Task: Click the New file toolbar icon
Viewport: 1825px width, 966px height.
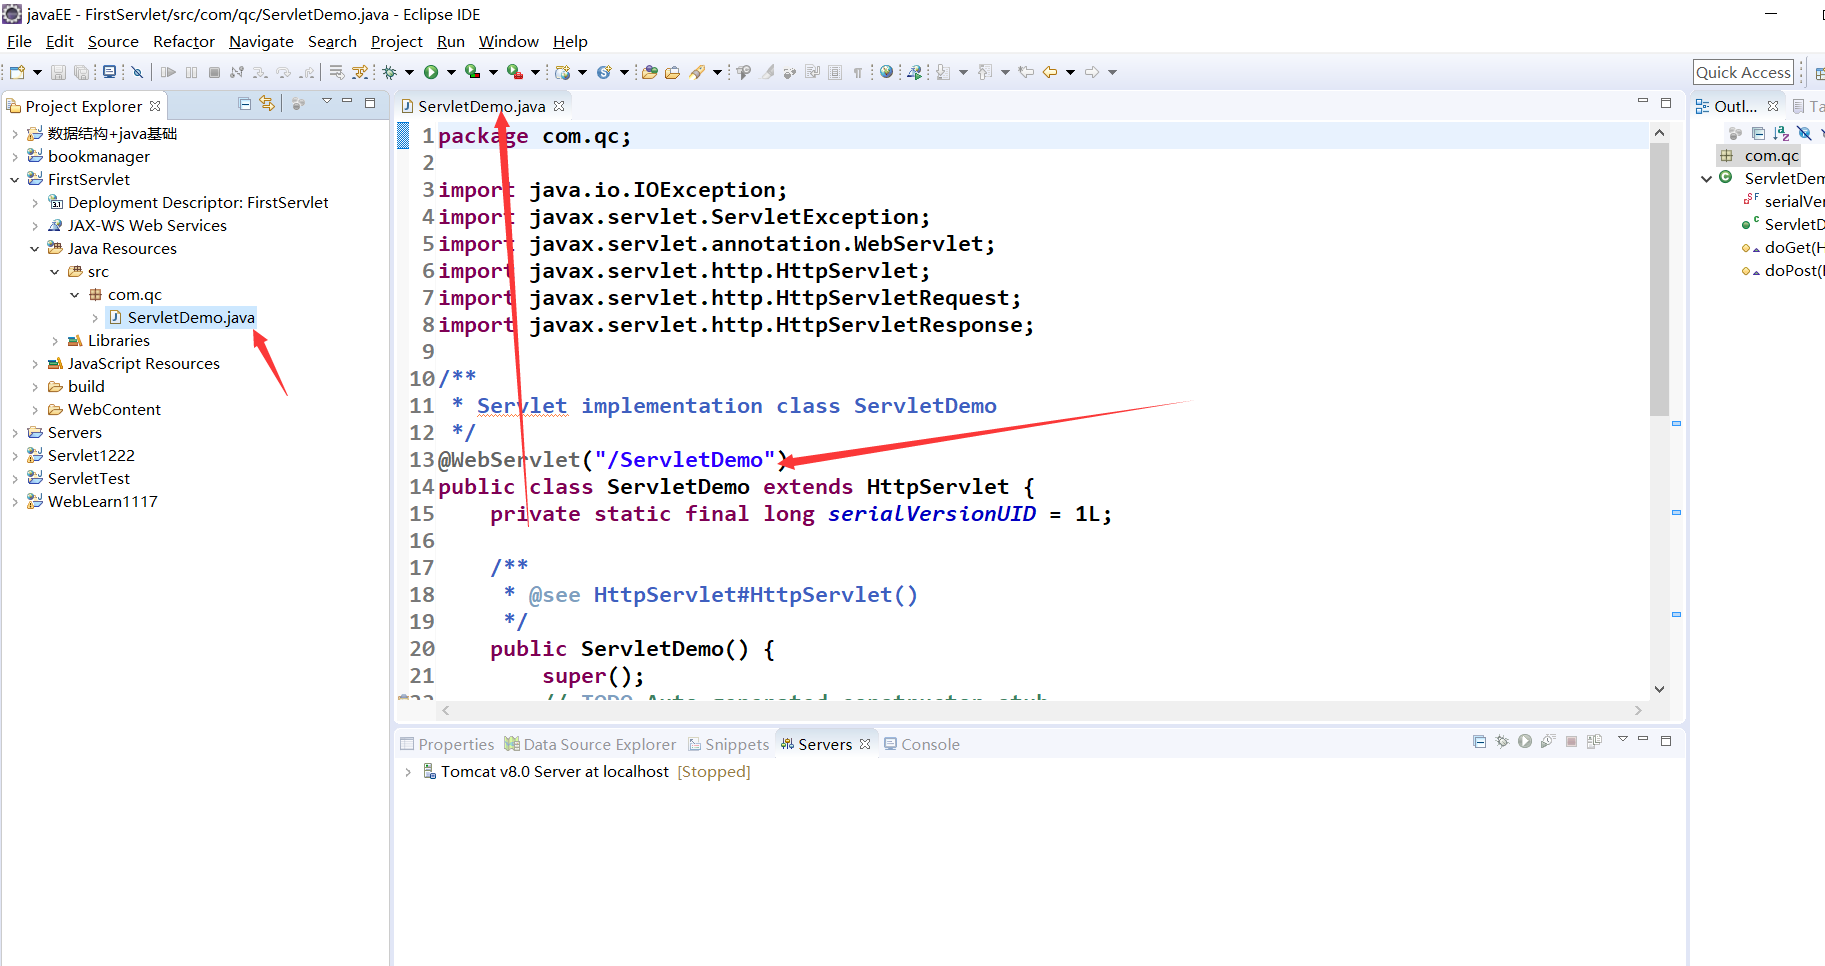Action: pyautogui.click(x=17, y=72)
